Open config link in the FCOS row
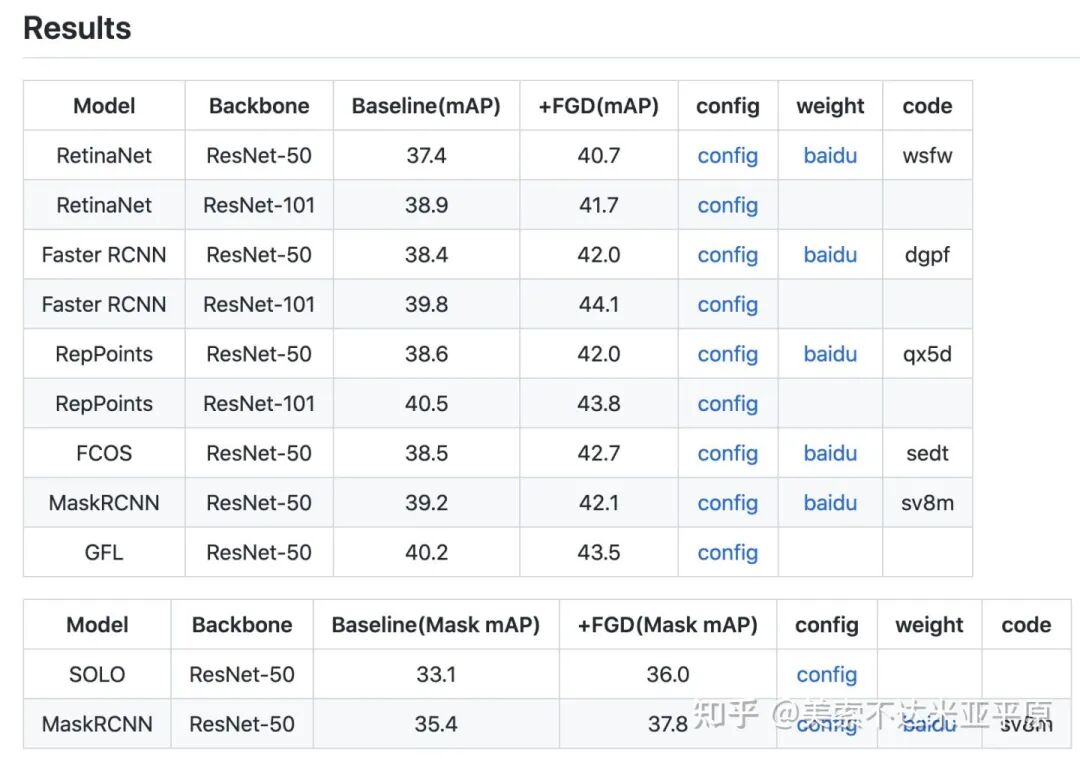The width and height of the screenshot is (1080, 759). coord(727,453)
